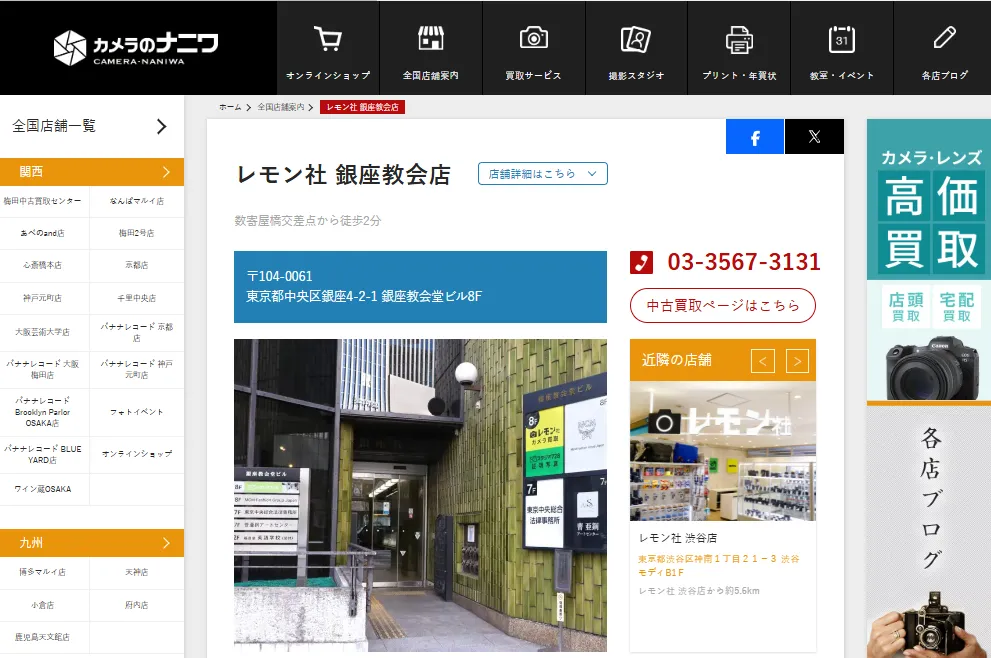Screen dimensions: 991x658
Task: Open 千里中央店 in the store list
Action: (137, 298)
